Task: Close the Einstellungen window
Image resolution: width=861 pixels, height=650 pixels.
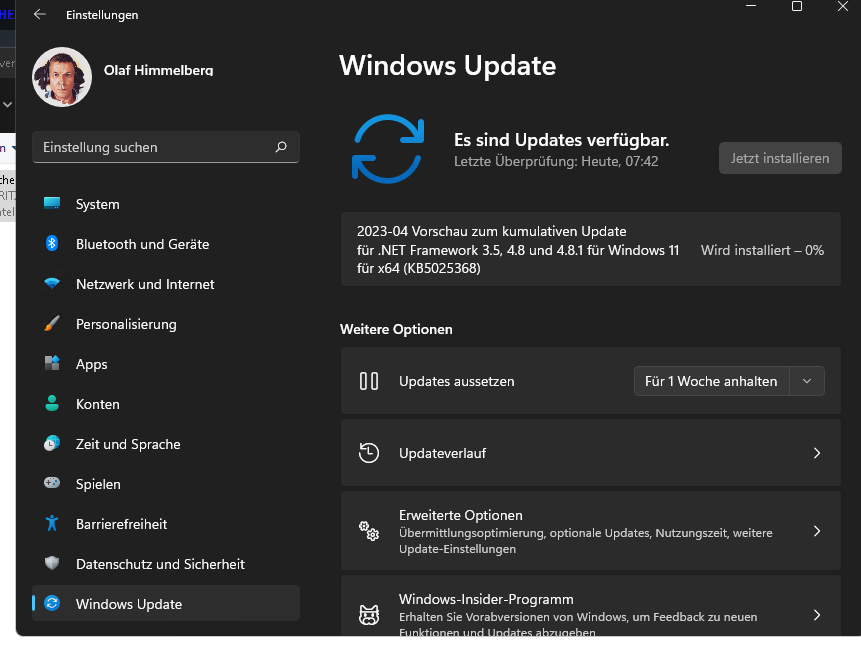Action: pyautogui.click(x=843, y=6)
